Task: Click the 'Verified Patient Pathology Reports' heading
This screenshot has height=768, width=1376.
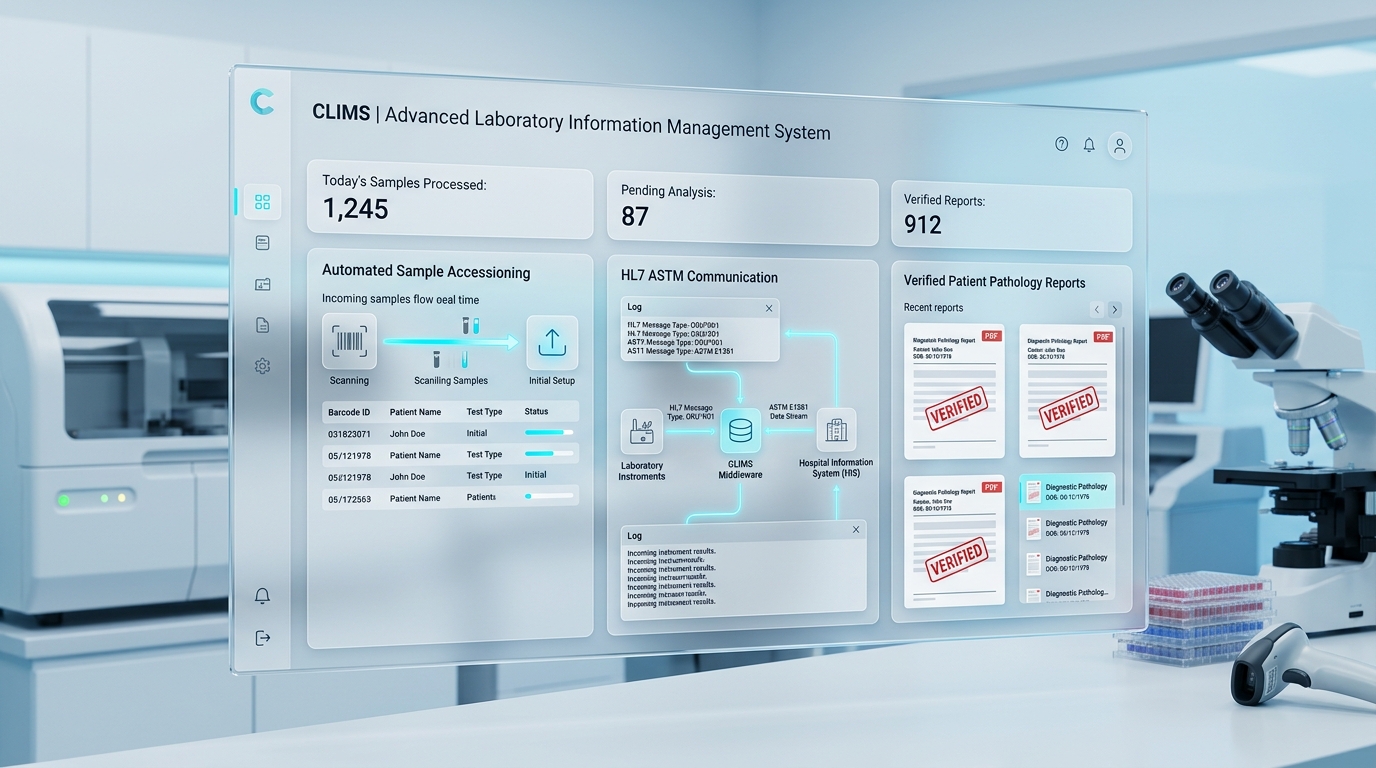Action: pyautogui.click(x=995, y=282)
